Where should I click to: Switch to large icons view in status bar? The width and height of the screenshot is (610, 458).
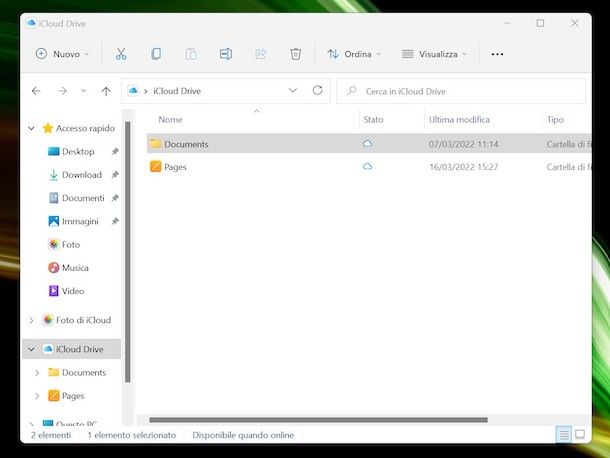580,434
